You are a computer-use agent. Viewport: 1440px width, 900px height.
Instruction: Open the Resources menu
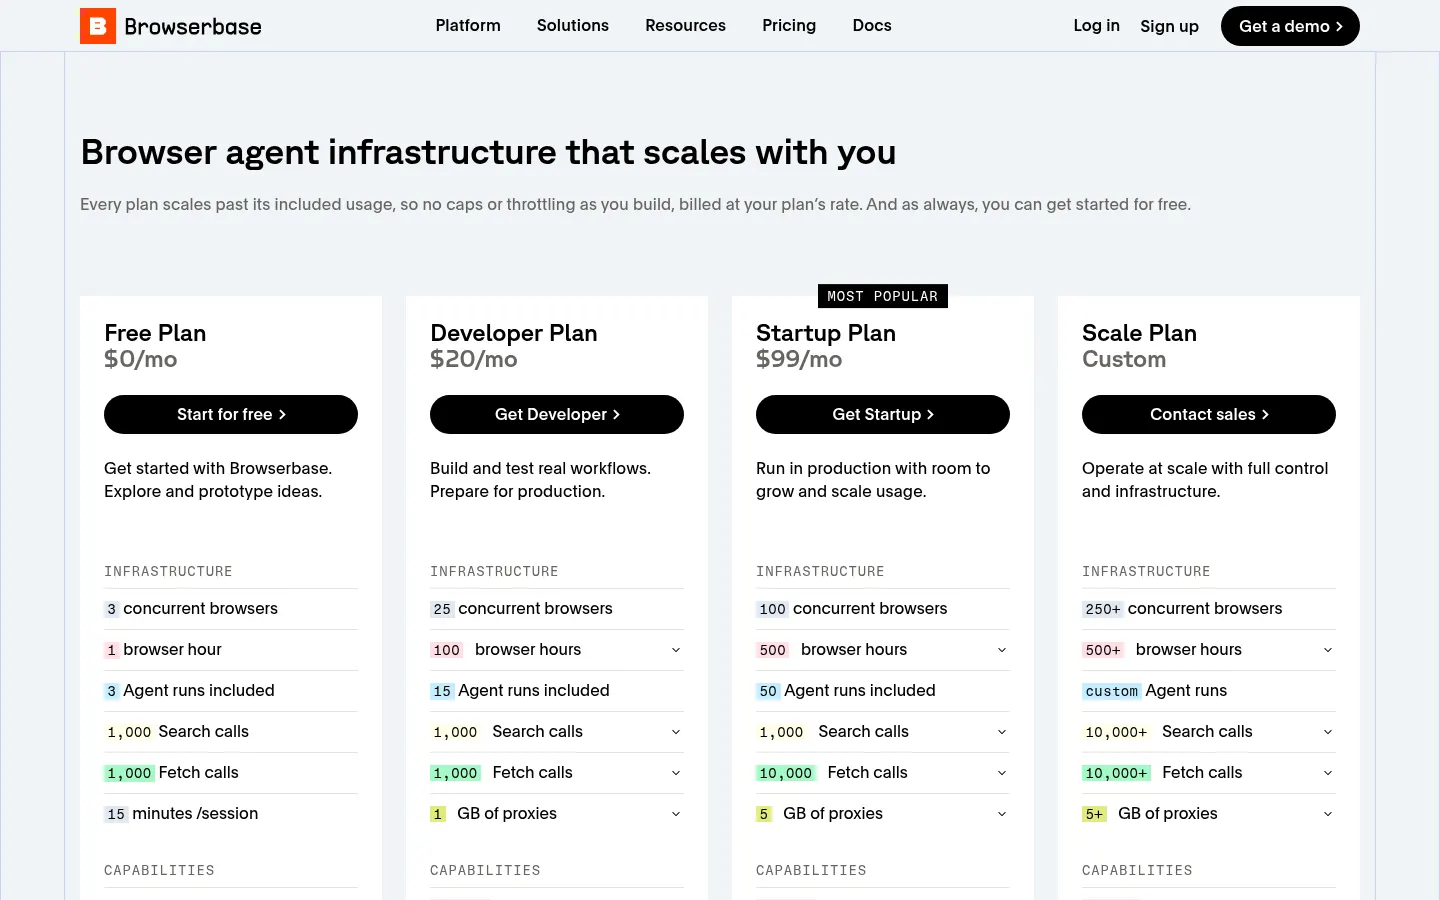click(685, 26)
